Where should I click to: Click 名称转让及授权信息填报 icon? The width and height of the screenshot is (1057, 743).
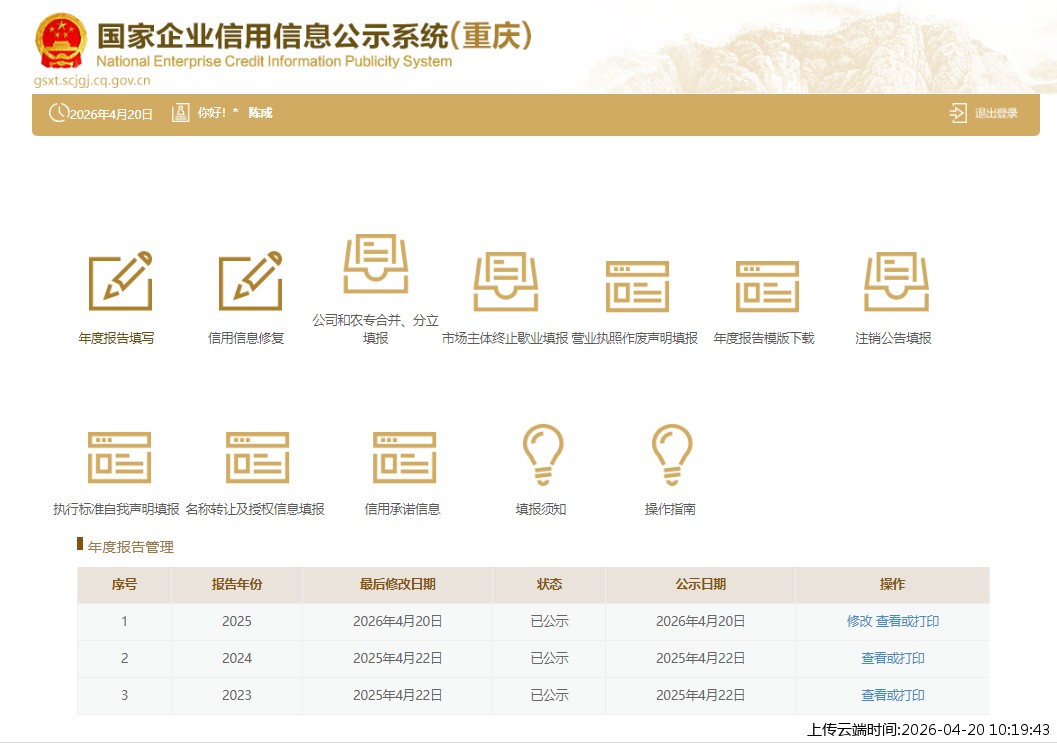click(x=257, y=457)
